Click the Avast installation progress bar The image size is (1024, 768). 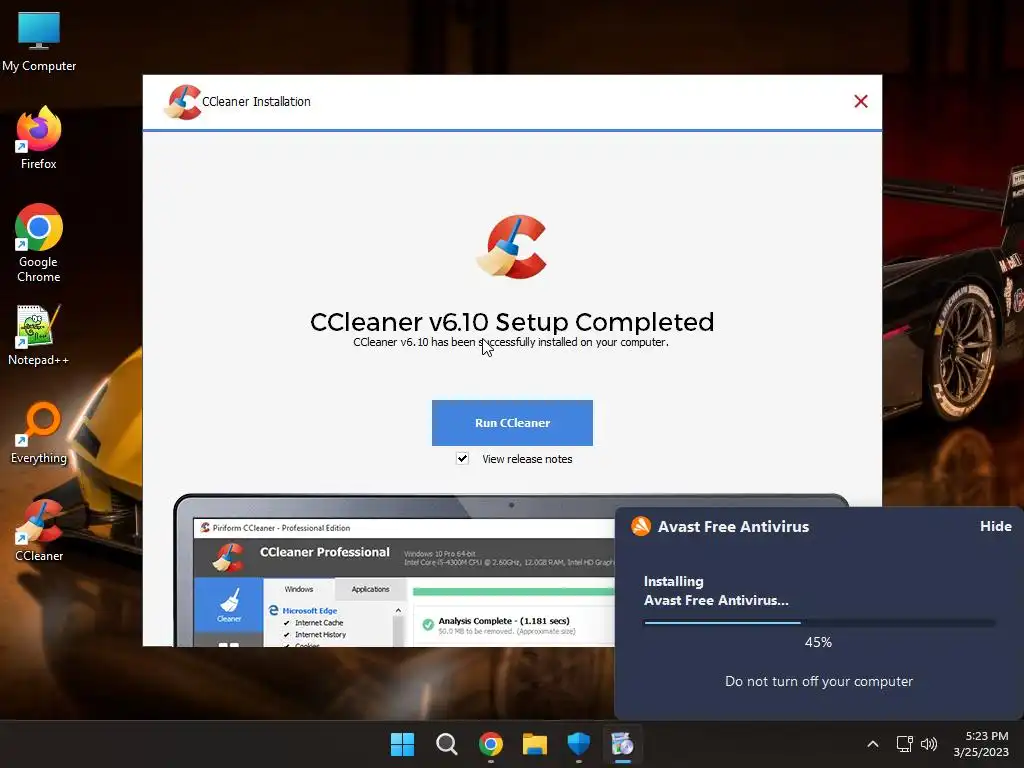point(819,622)
